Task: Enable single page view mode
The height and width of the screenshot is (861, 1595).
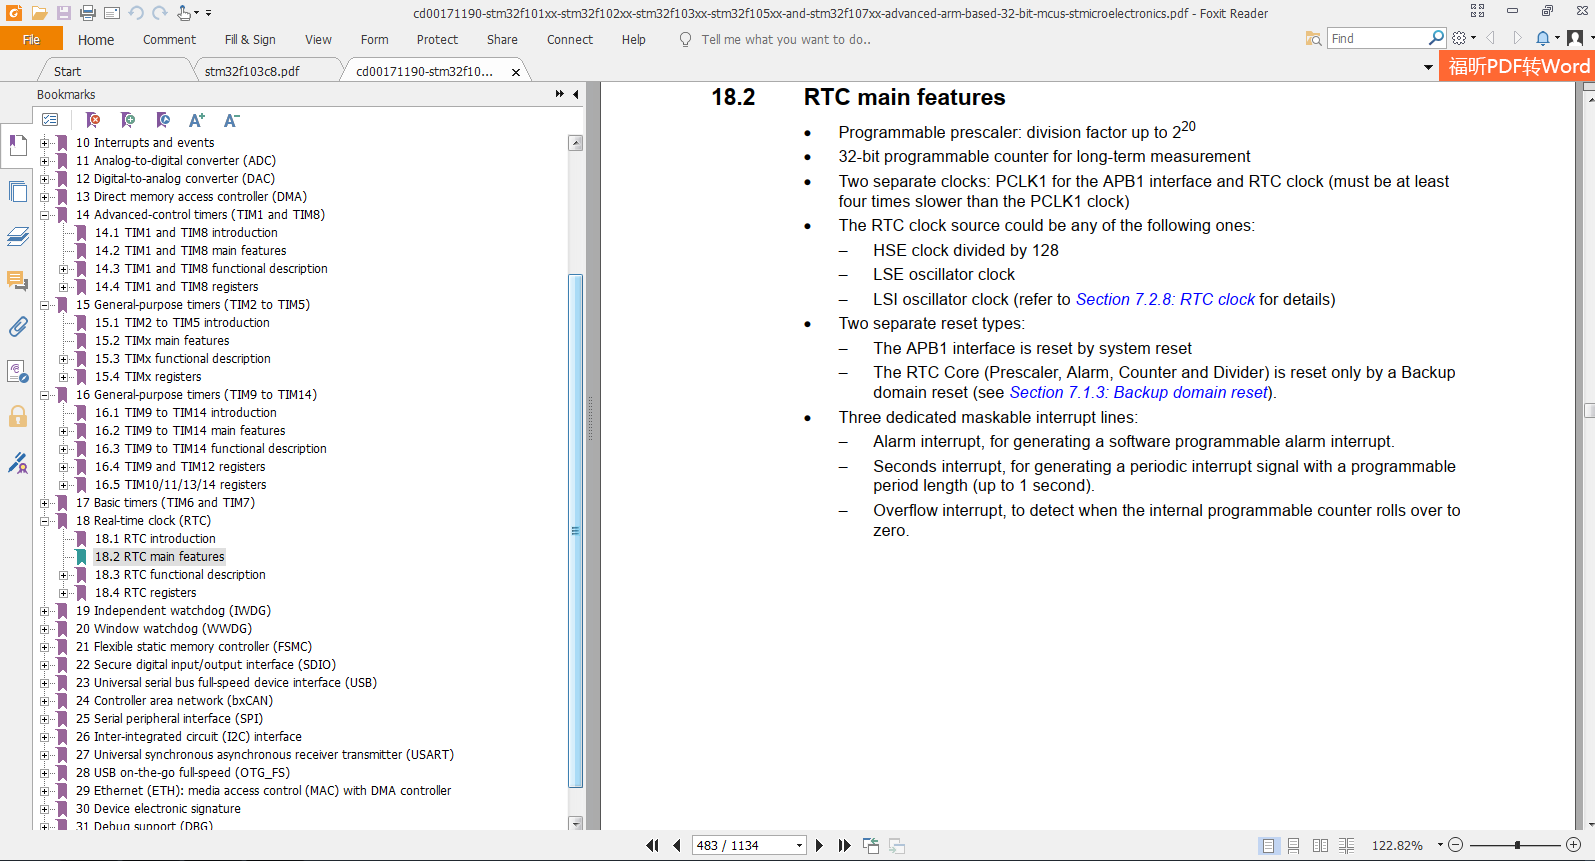Action: tap(1268, 846)
